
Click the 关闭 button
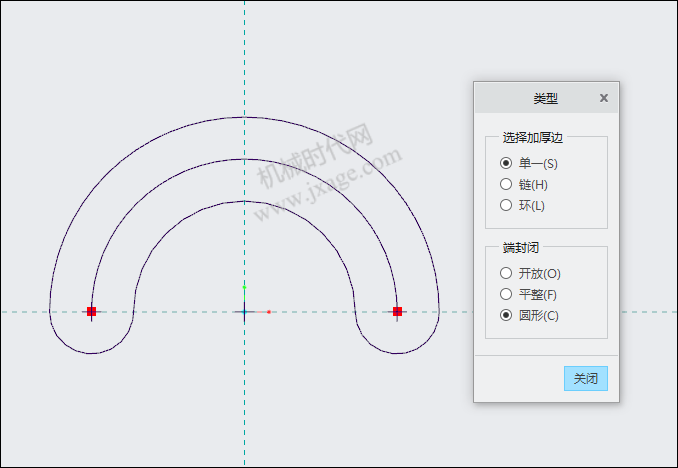tap(585, 379)
